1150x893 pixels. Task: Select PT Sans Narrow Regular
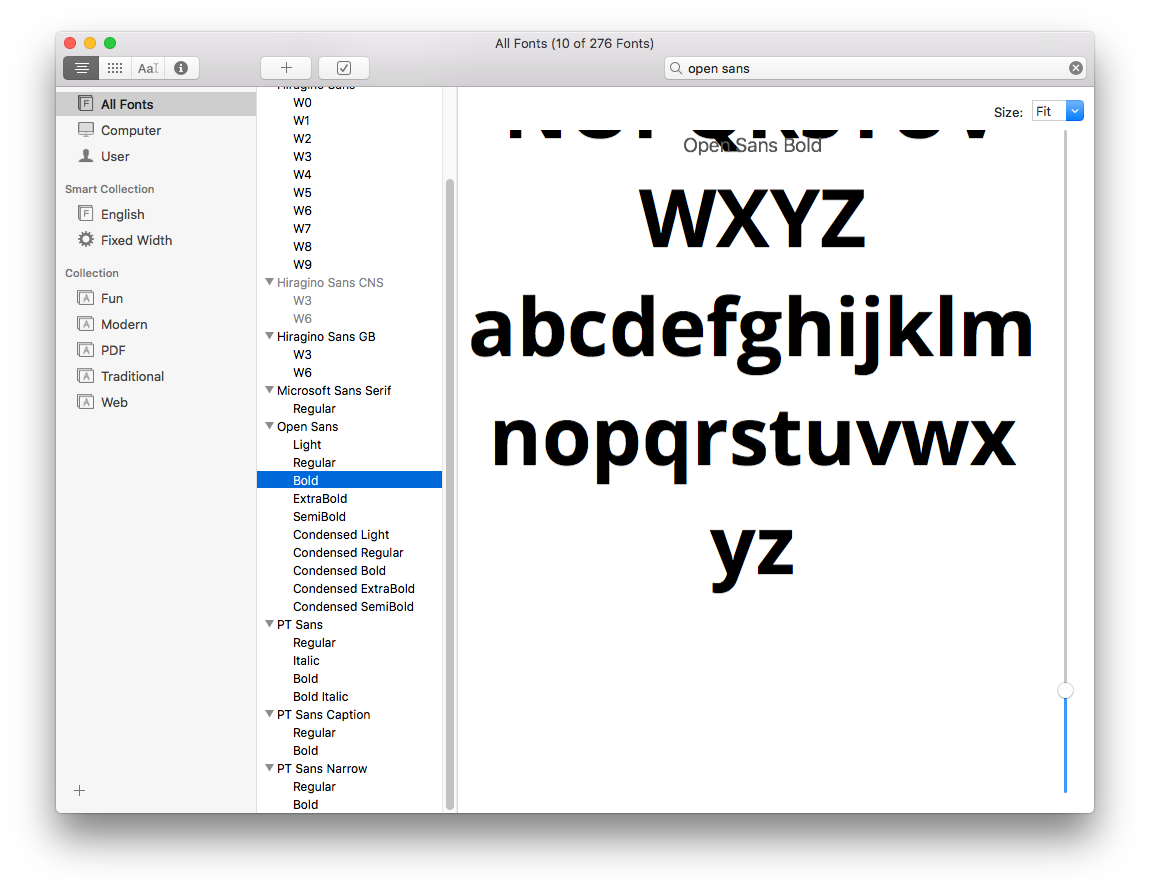click(349, 787)
